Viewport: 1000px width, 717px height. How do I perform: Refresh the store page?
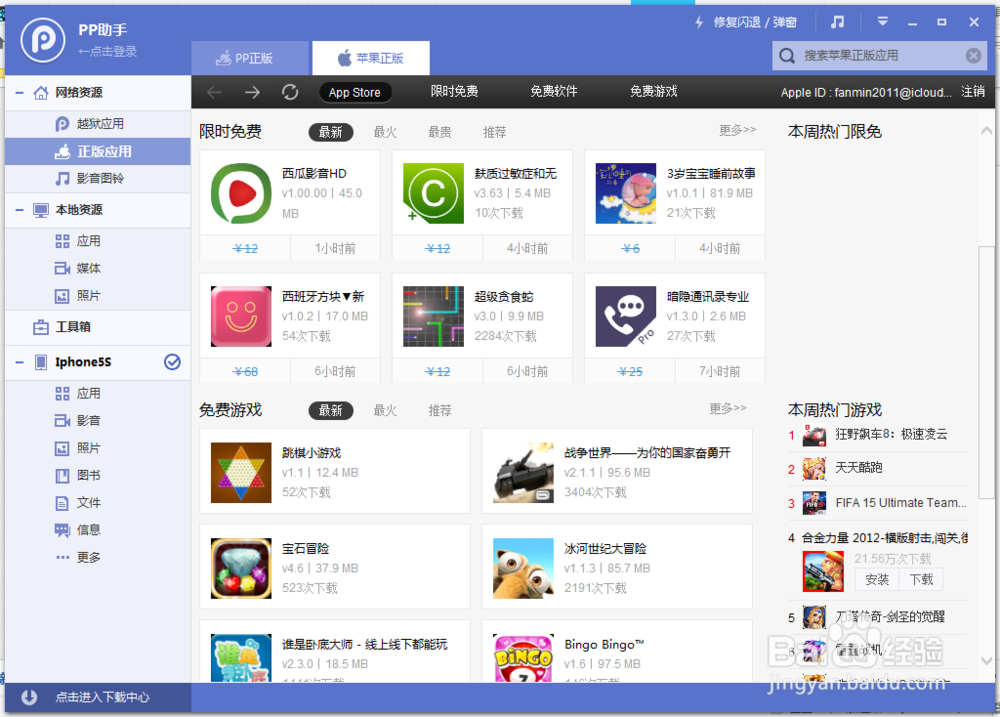click(x=290, y=92)
